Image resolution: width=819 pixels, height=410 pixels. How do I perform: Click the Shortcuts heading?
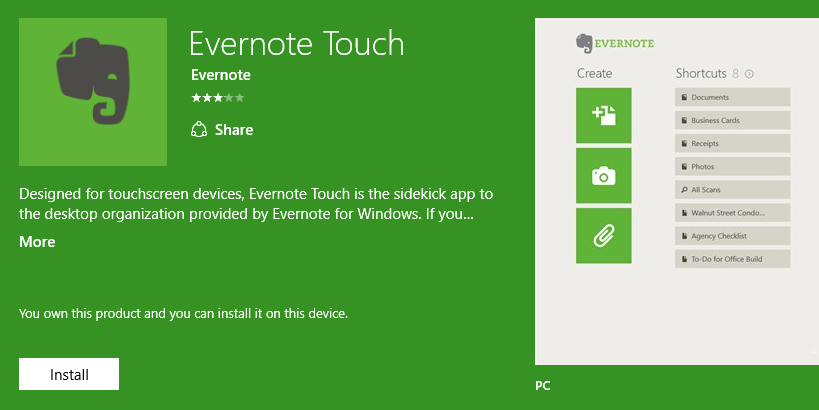point(701,73)
